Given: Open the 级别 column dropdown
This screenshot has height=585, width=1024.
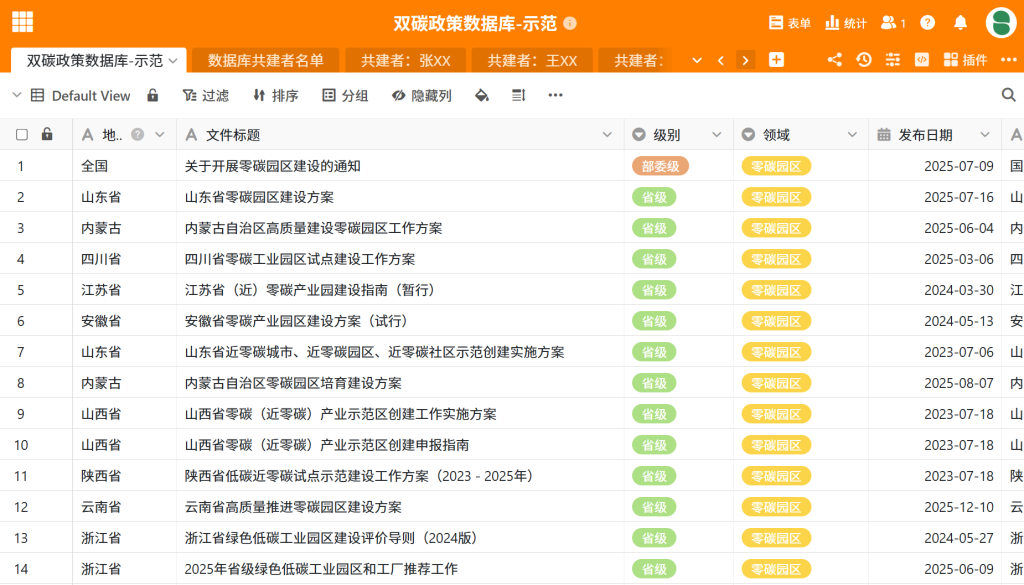Looking at the screenshot, I should (717, 133).
